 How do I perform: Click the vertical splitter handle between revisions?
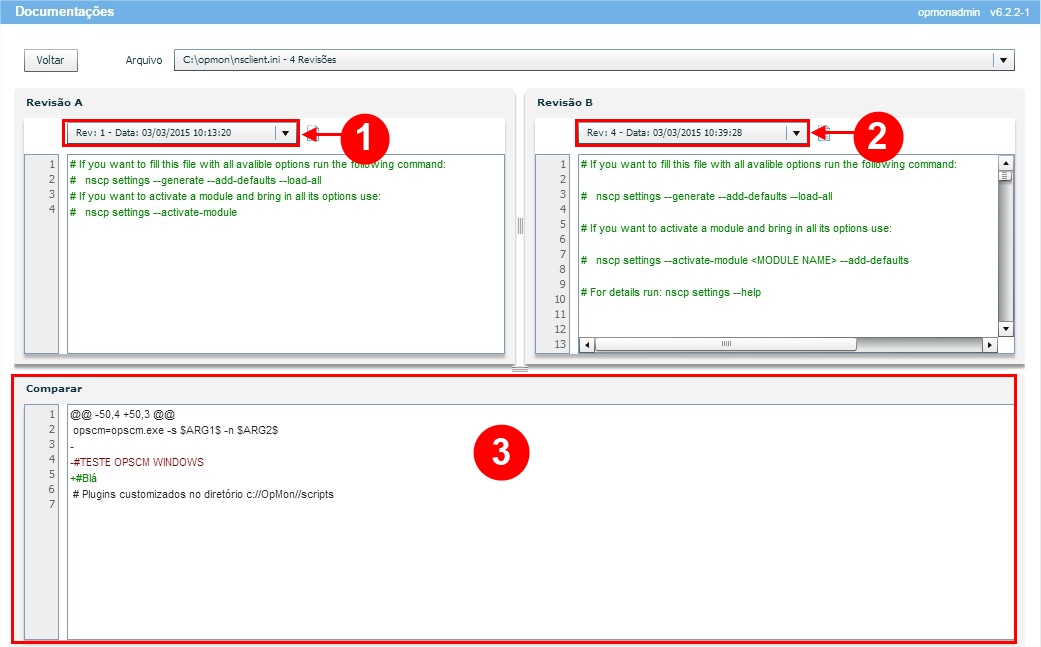tap(520, 227)
